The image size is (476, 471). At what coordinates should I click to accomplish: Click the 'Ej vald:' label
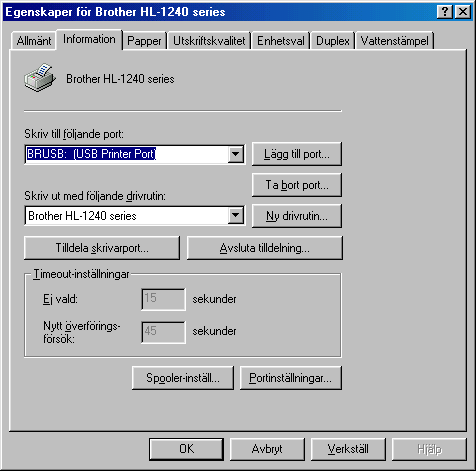tap(60, 299)
